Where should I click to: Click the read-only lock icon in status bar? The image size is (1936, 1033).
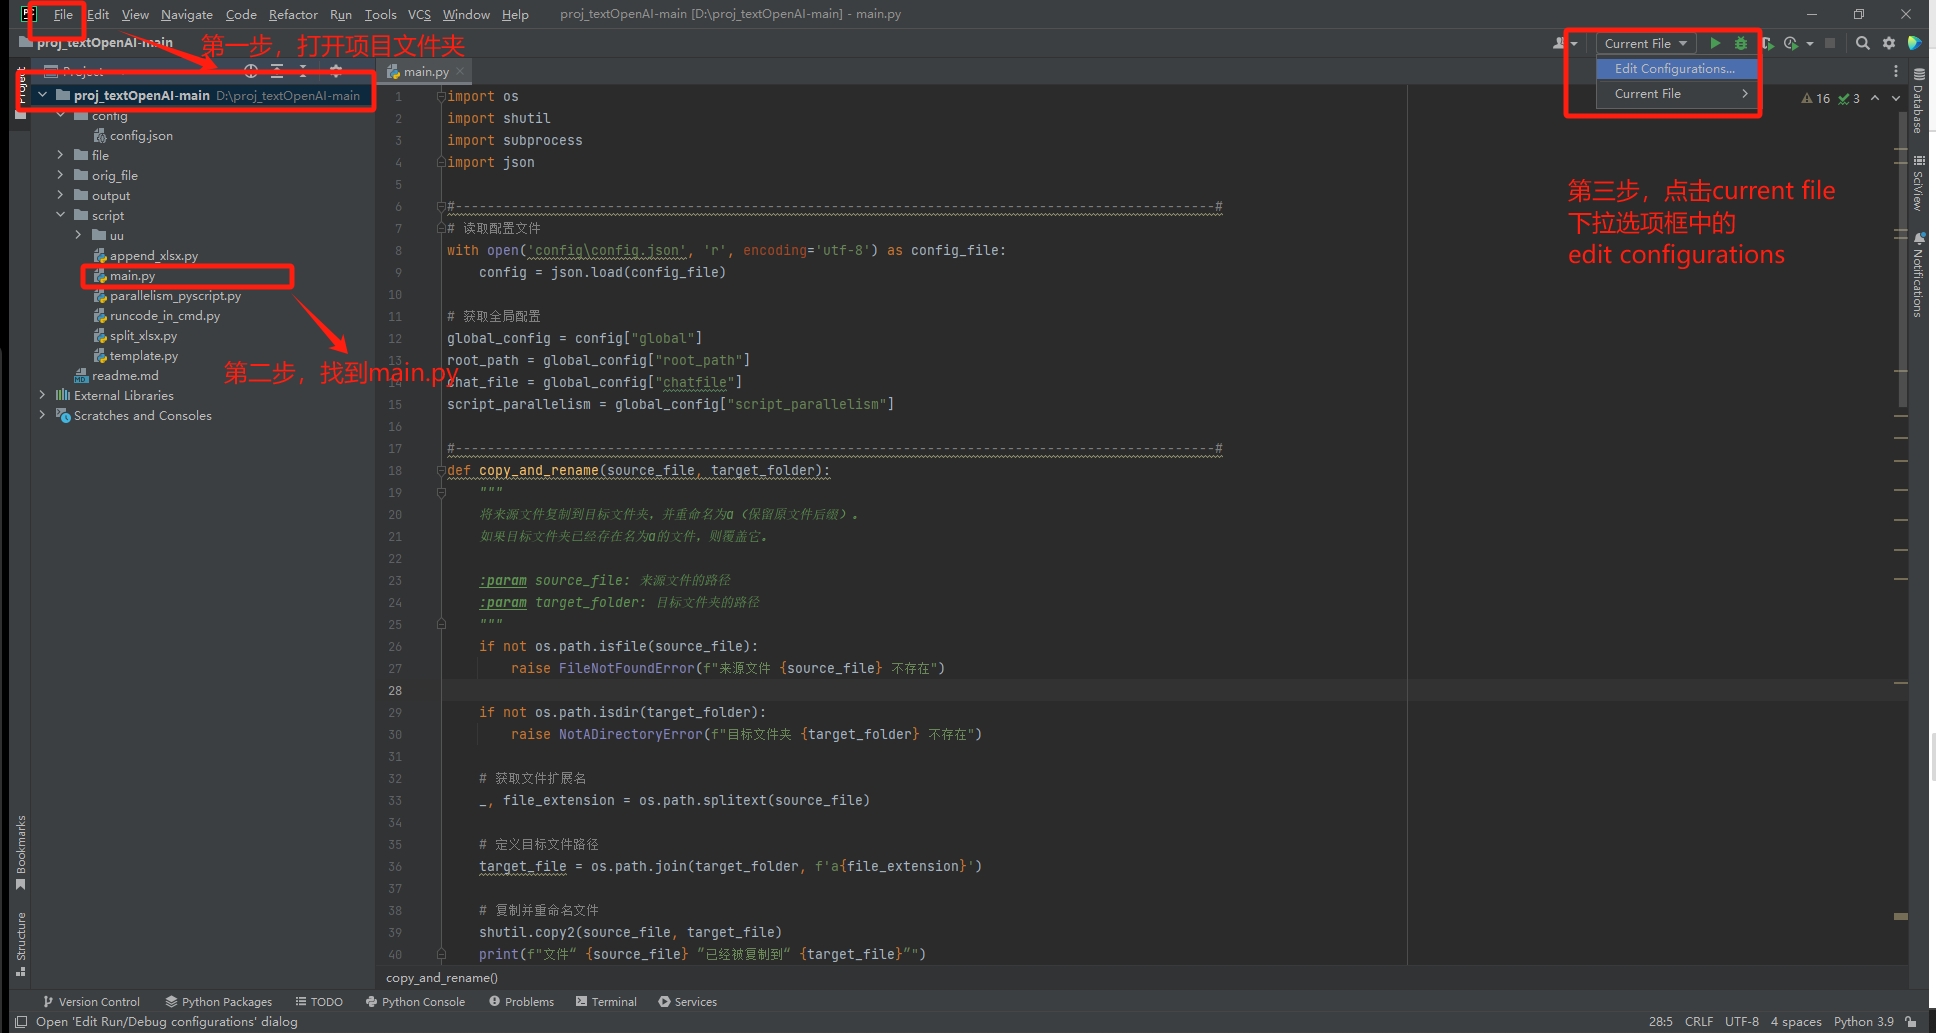pyautogui.click(x=1911, y=1022)
